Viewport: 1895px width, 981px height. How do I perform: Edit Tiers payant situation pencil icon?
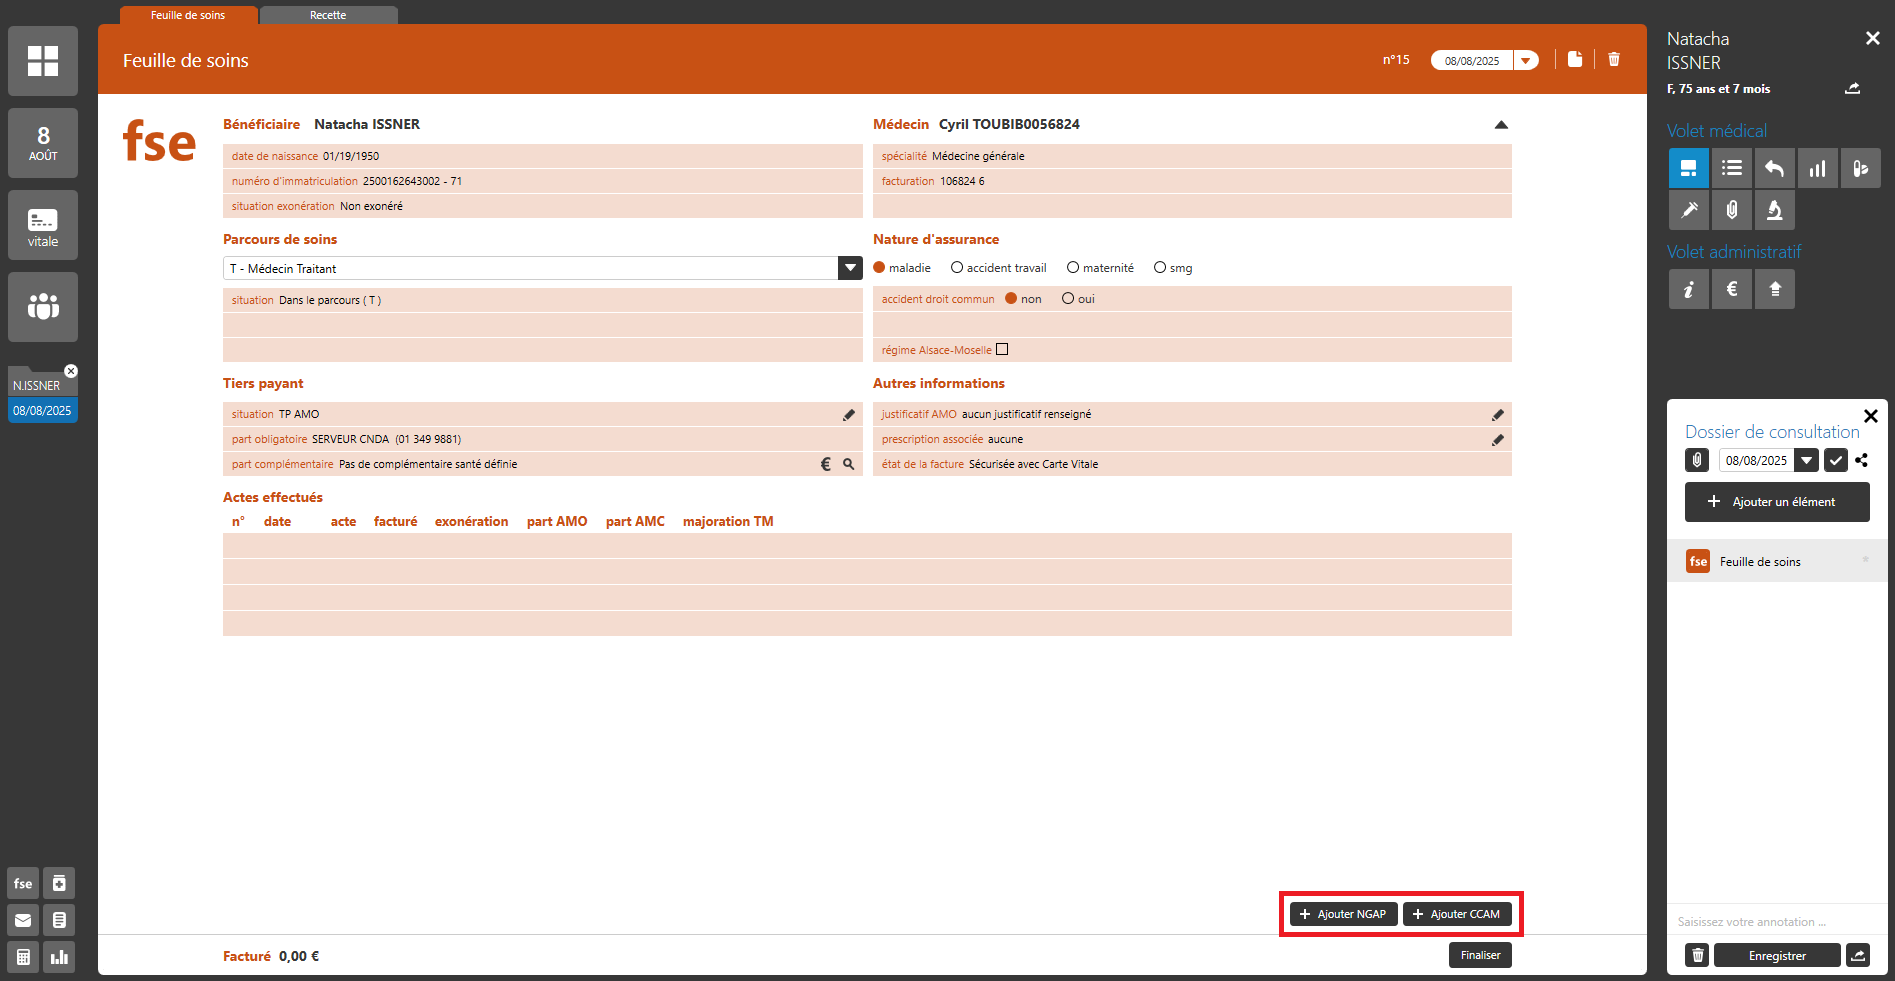849,415
